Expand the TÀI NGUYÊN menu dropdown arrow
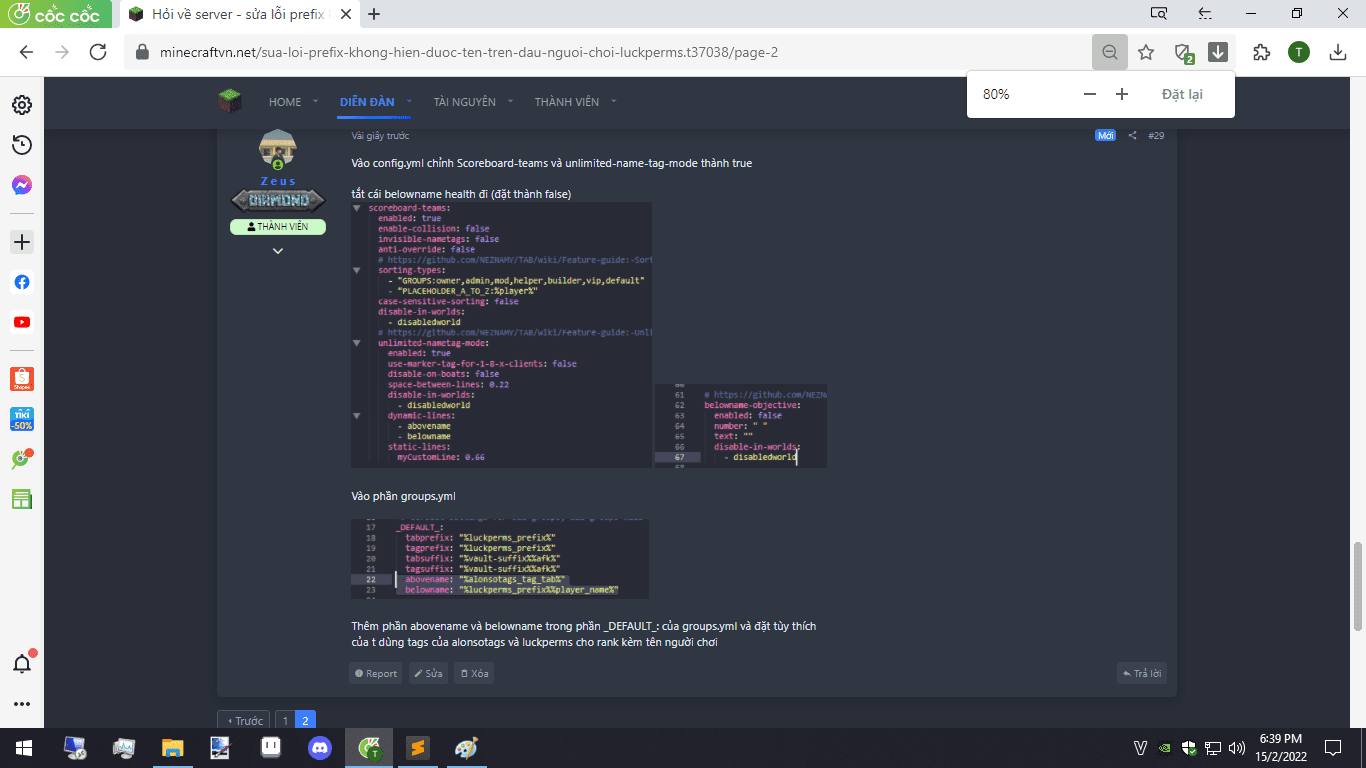This screenshot has width=1366, height=768. [x=509, y=102]
